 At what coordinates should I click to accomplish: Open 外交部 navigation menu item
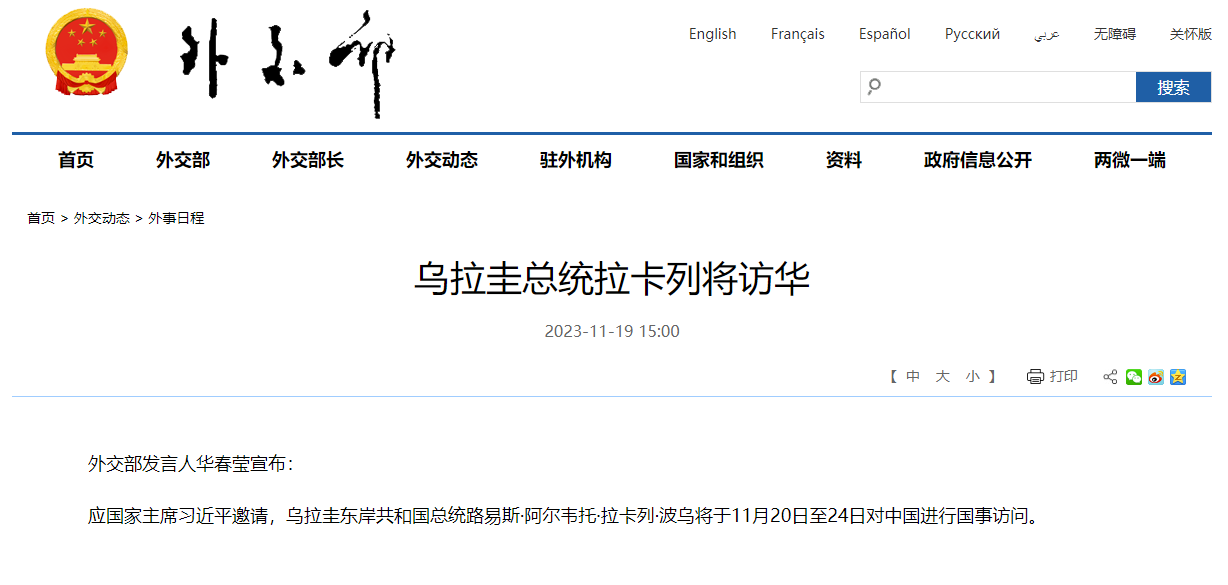click(183, 160)
